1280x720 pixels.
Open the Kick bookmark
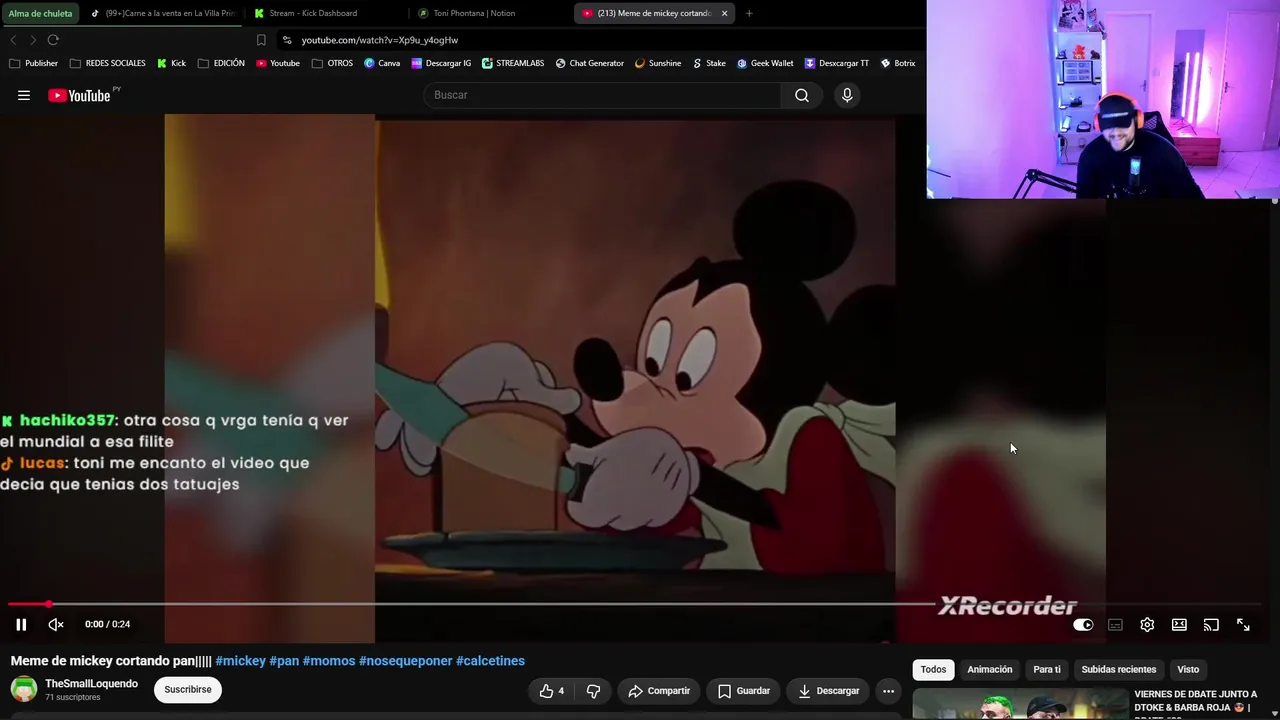click(x=171, y=63)
